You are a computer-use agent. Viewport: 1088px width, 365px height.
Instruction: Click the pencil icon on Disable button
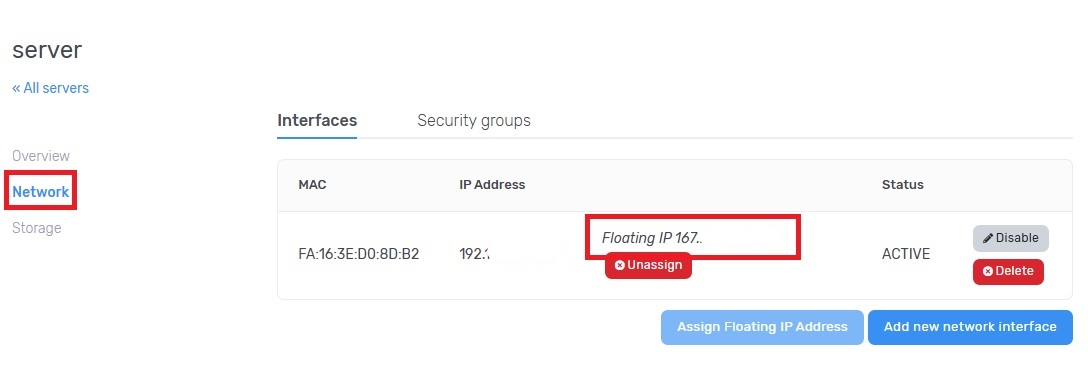[x=988, y=238]
